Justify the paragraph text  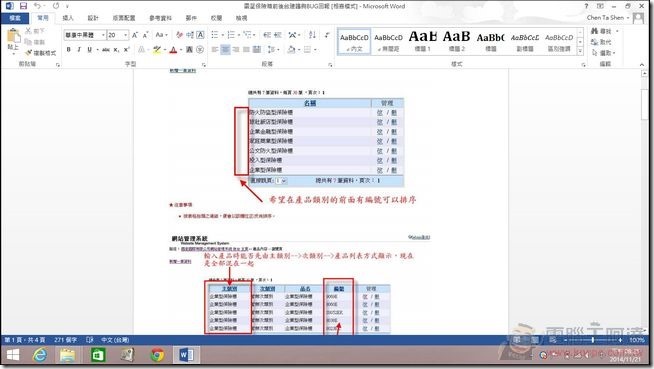click(x=246, y=50)
